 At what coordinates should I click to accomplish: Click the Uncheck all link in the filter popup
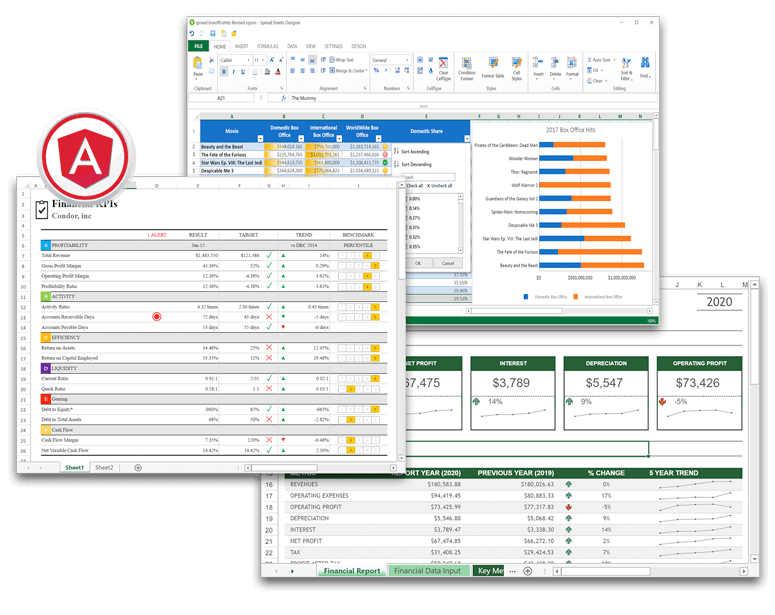click(x=440, y=186)
